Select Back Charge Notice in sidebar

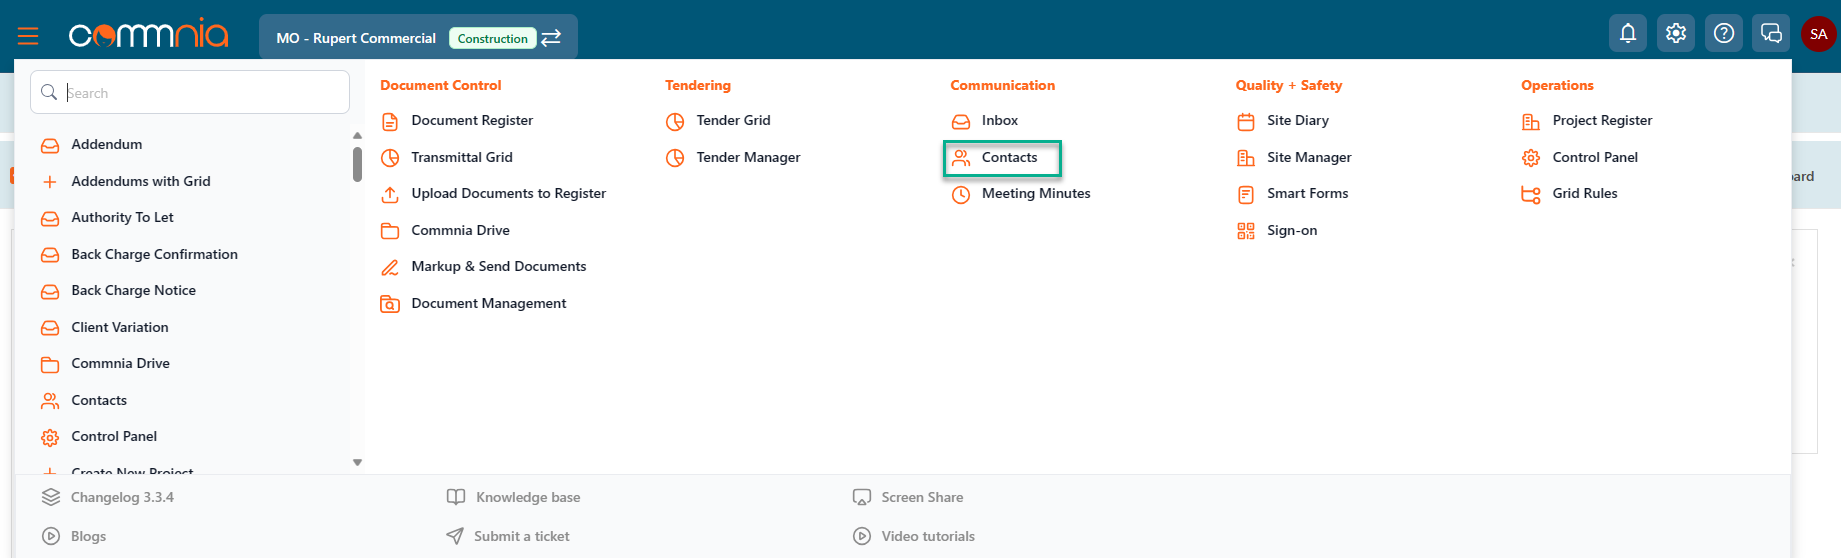point(133,290)
